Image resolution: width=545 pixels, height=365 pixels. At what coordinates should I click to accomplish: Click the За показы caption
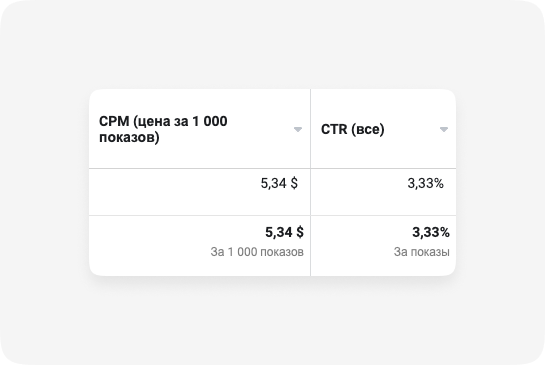(422, 252)
